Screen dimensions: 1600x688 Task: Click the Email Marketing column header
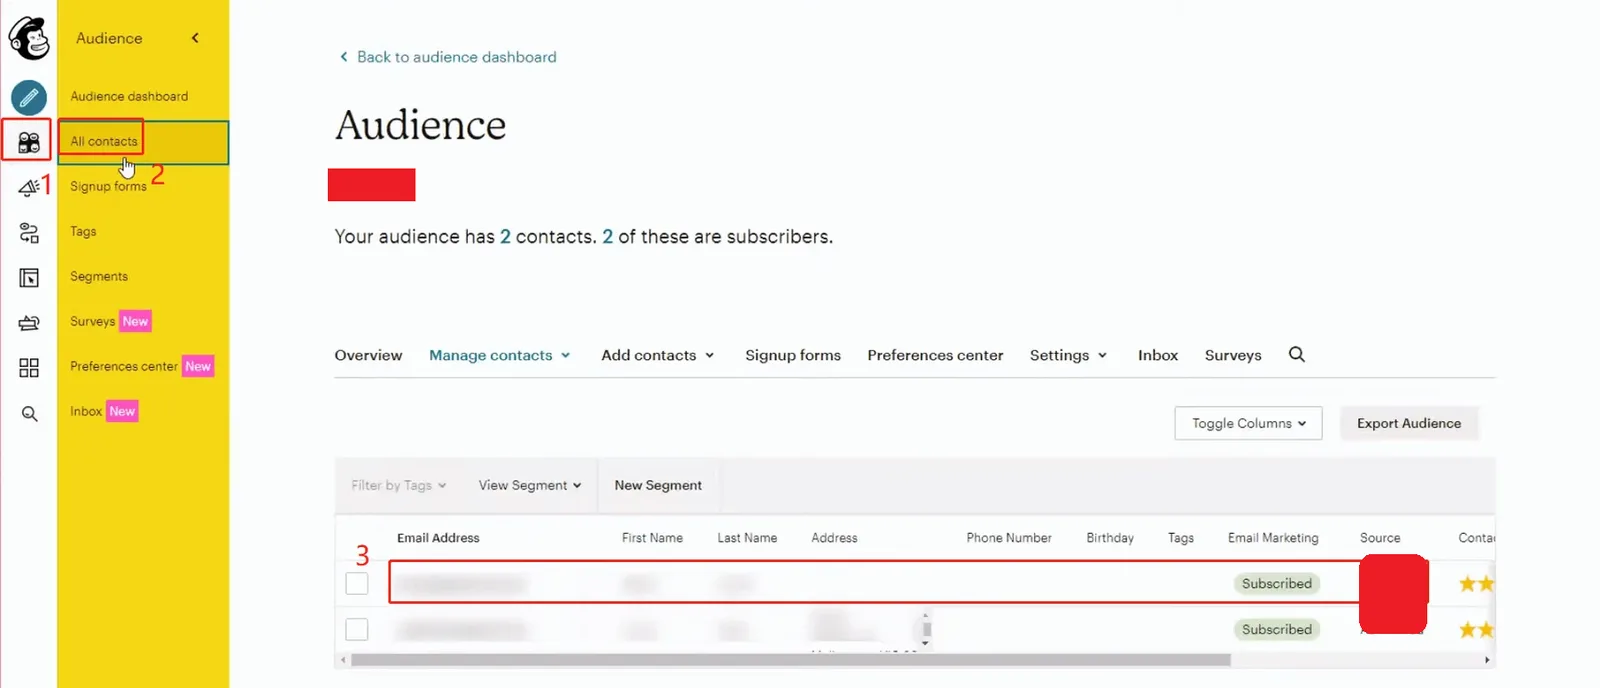1273,538
